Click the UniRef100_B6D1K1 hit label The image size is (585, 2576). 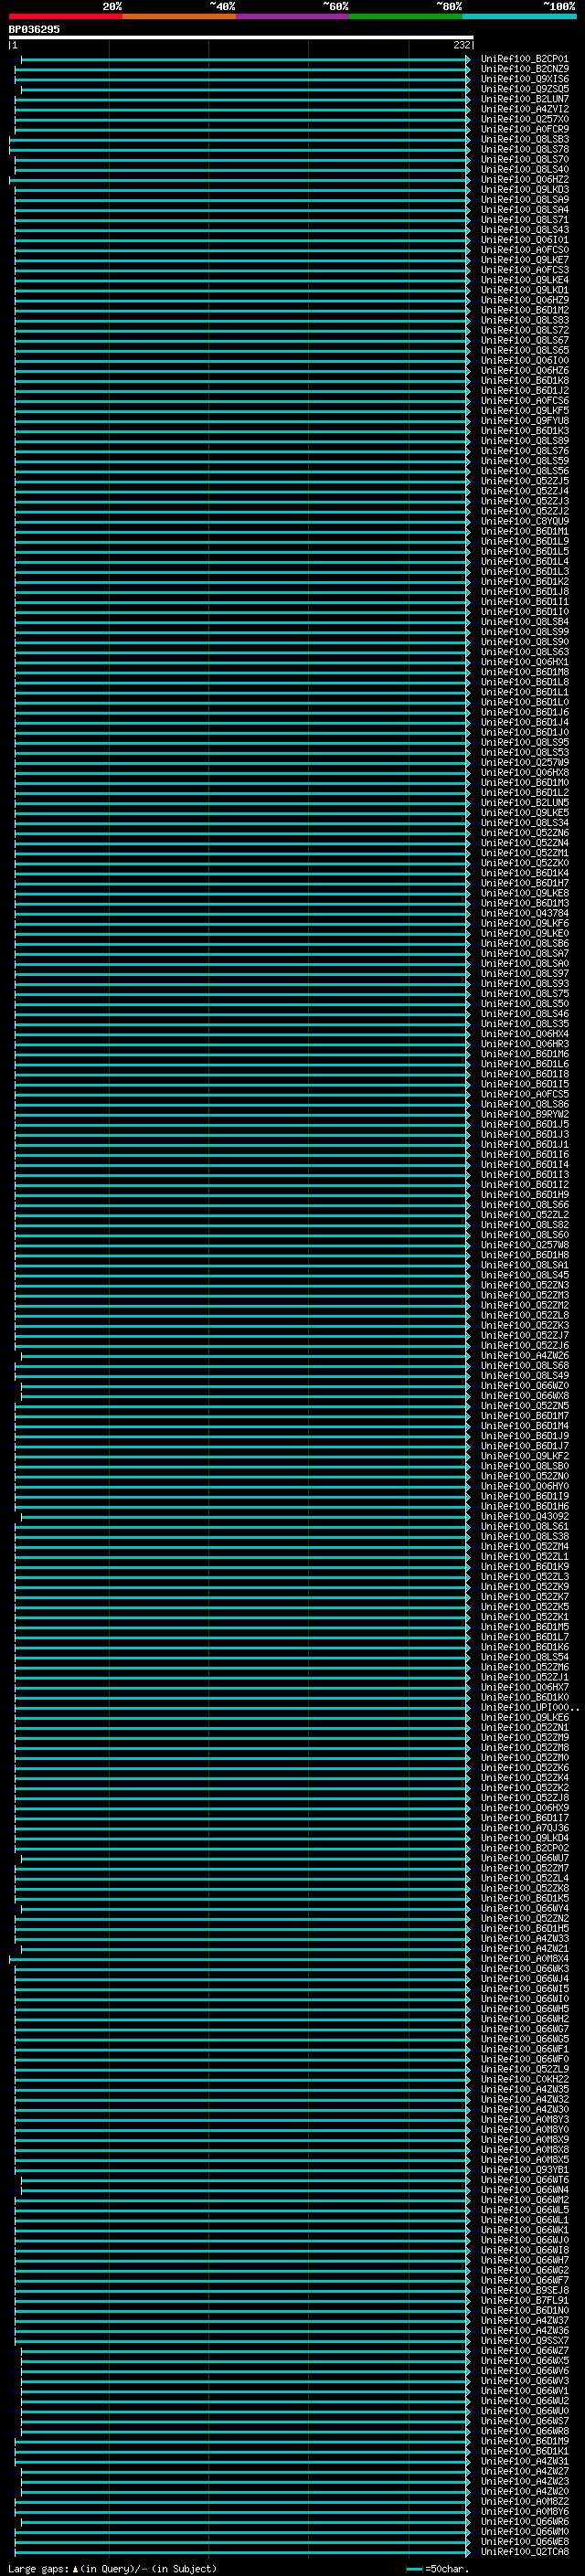pyautogui.click(x=524, y=2451)
